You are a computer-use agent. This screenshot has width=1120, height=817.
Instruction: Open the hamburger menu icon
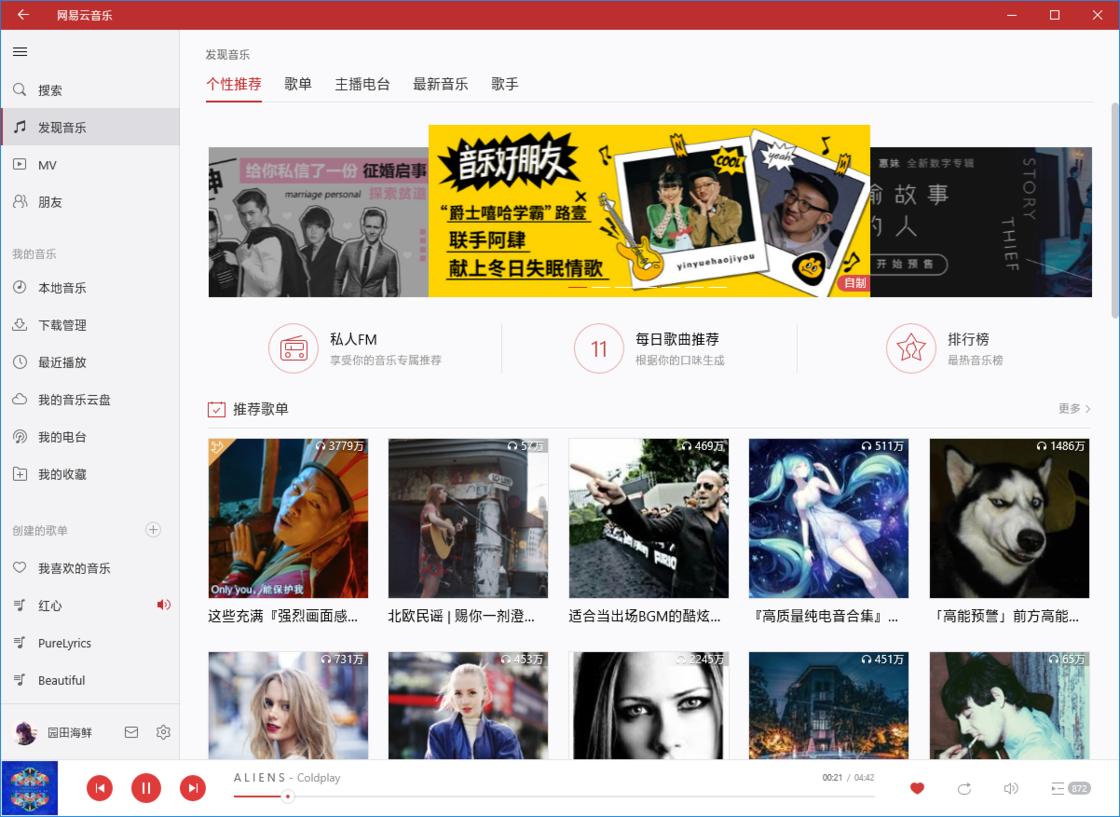[20, 51]
